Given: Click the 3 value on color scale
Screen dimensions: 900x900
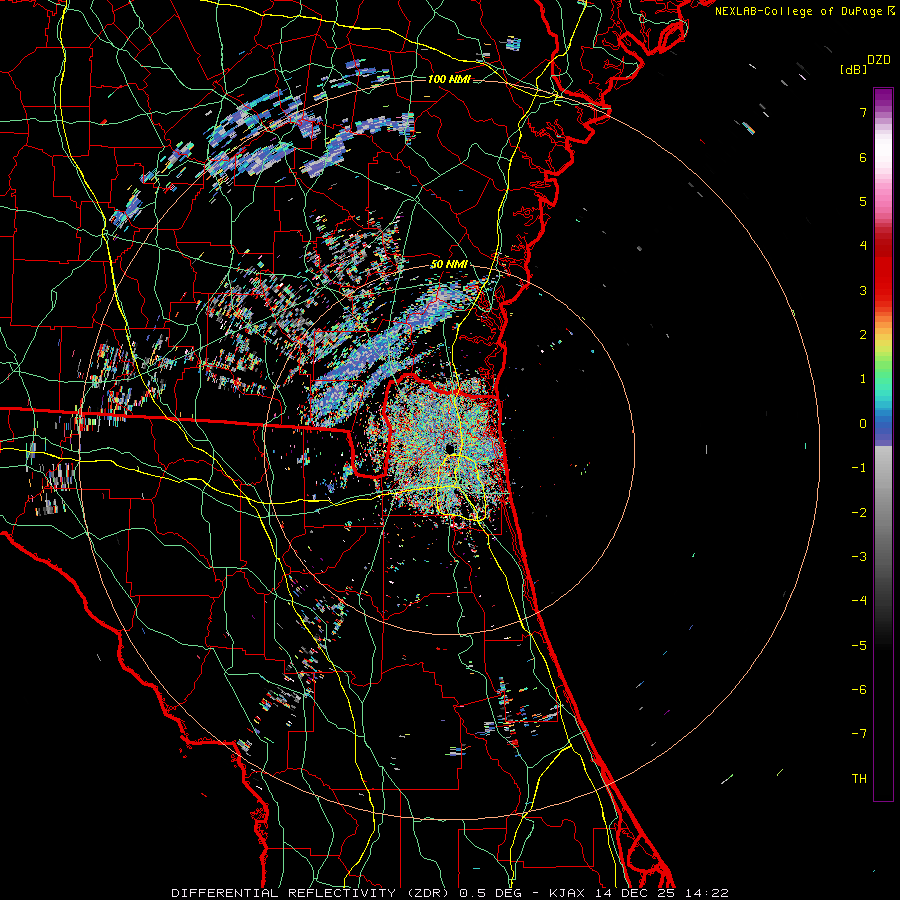Looking at the screenshot, I should pyautogui.click(x=863, y=290).
